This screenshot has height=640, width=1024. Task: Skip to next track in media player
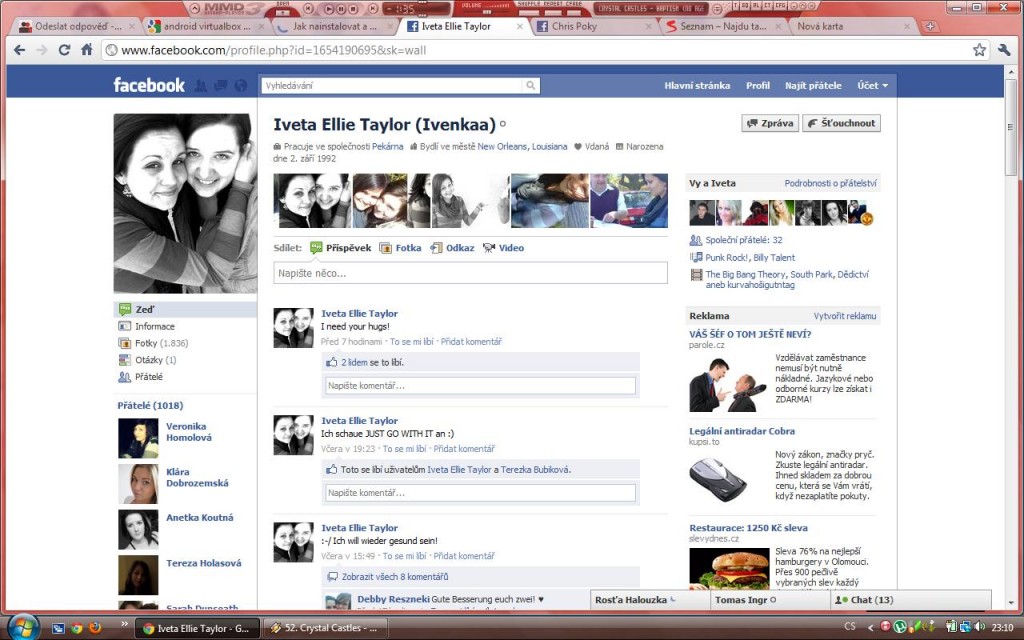coord(372,8)
